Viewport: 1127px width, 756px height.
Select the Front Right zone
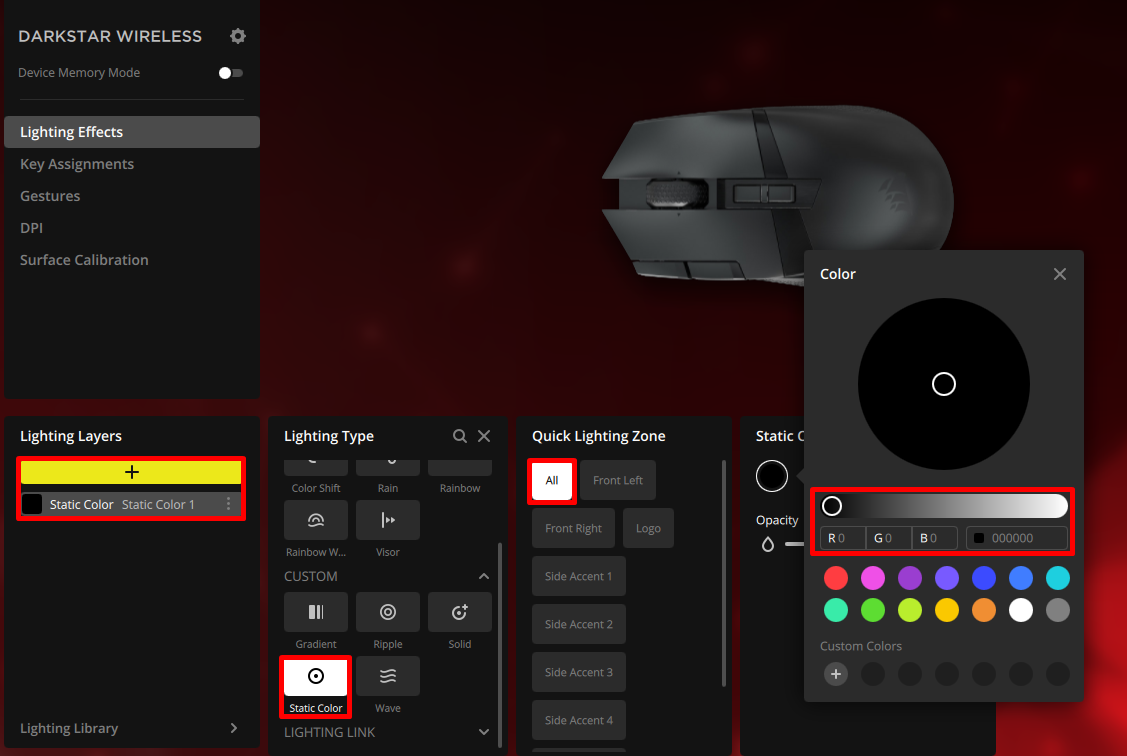(573, 528)
